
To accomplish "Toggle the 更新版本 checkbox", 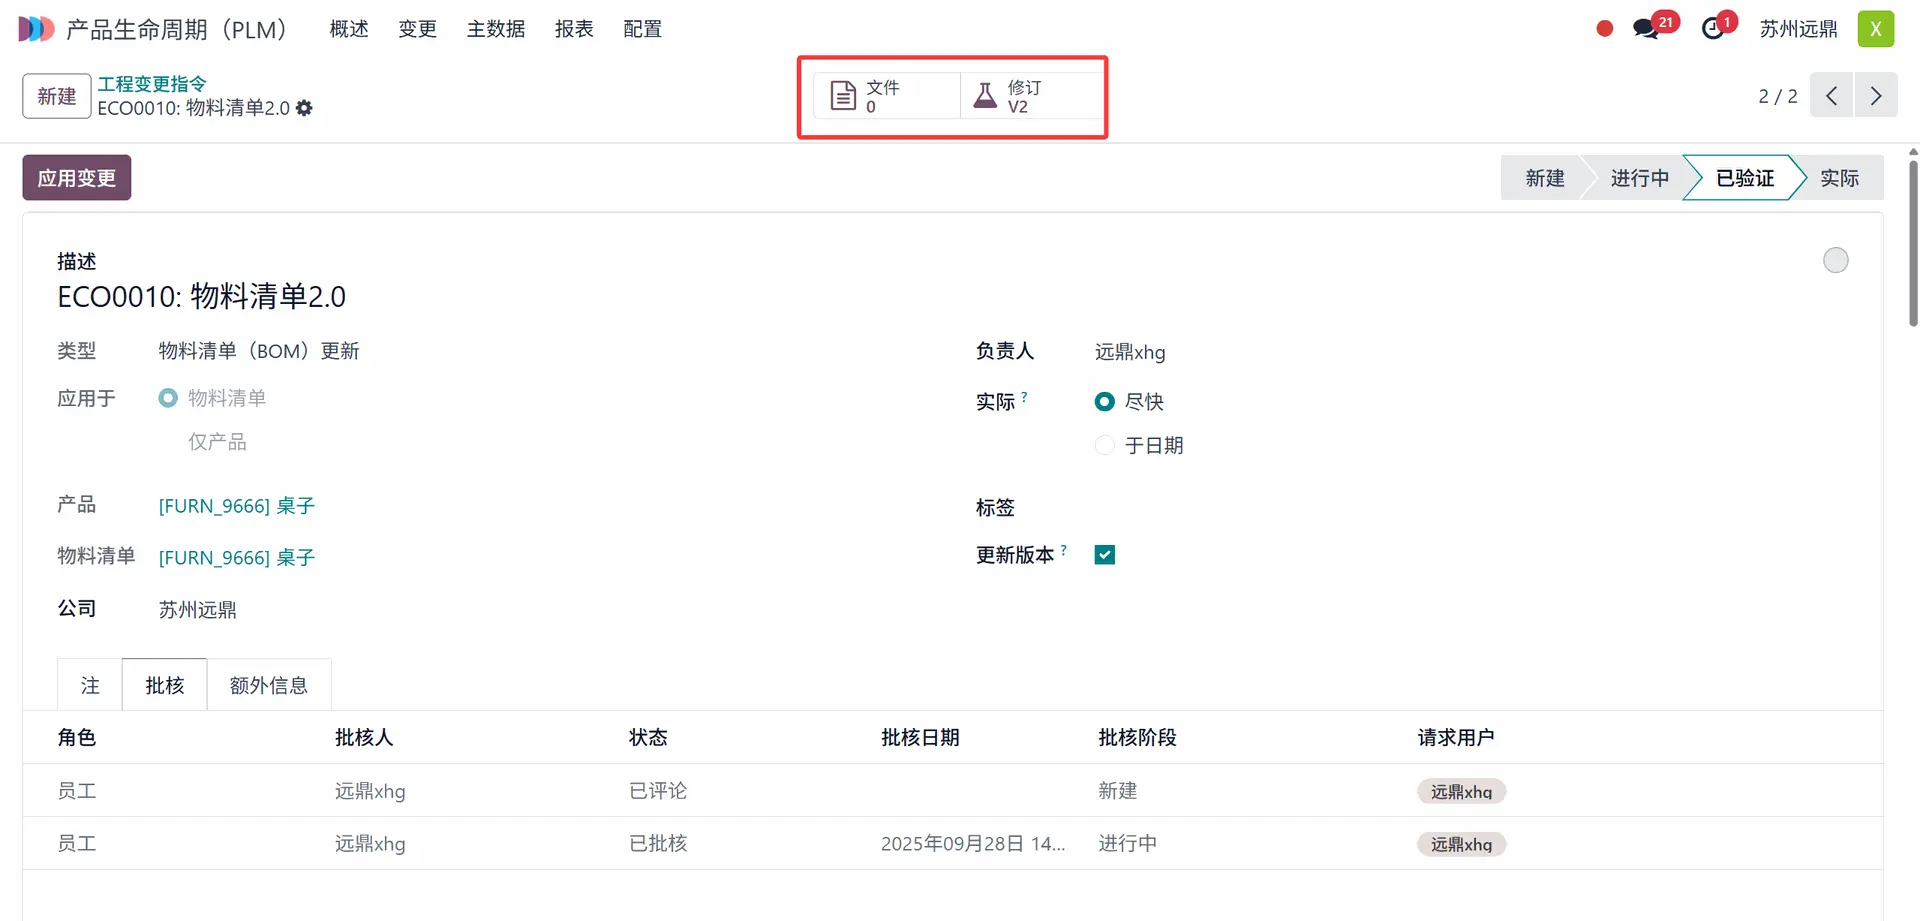I will tap(1105, 555).
